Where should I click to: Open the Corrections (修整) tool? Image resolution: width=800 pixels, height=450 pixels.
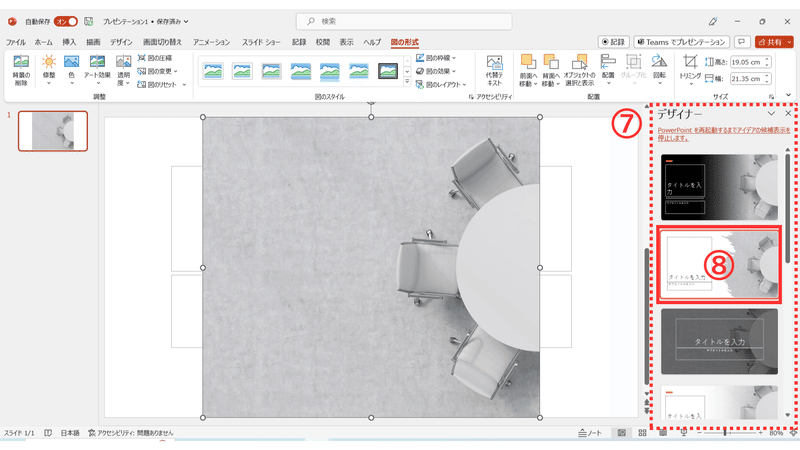(x=49, y=70)
